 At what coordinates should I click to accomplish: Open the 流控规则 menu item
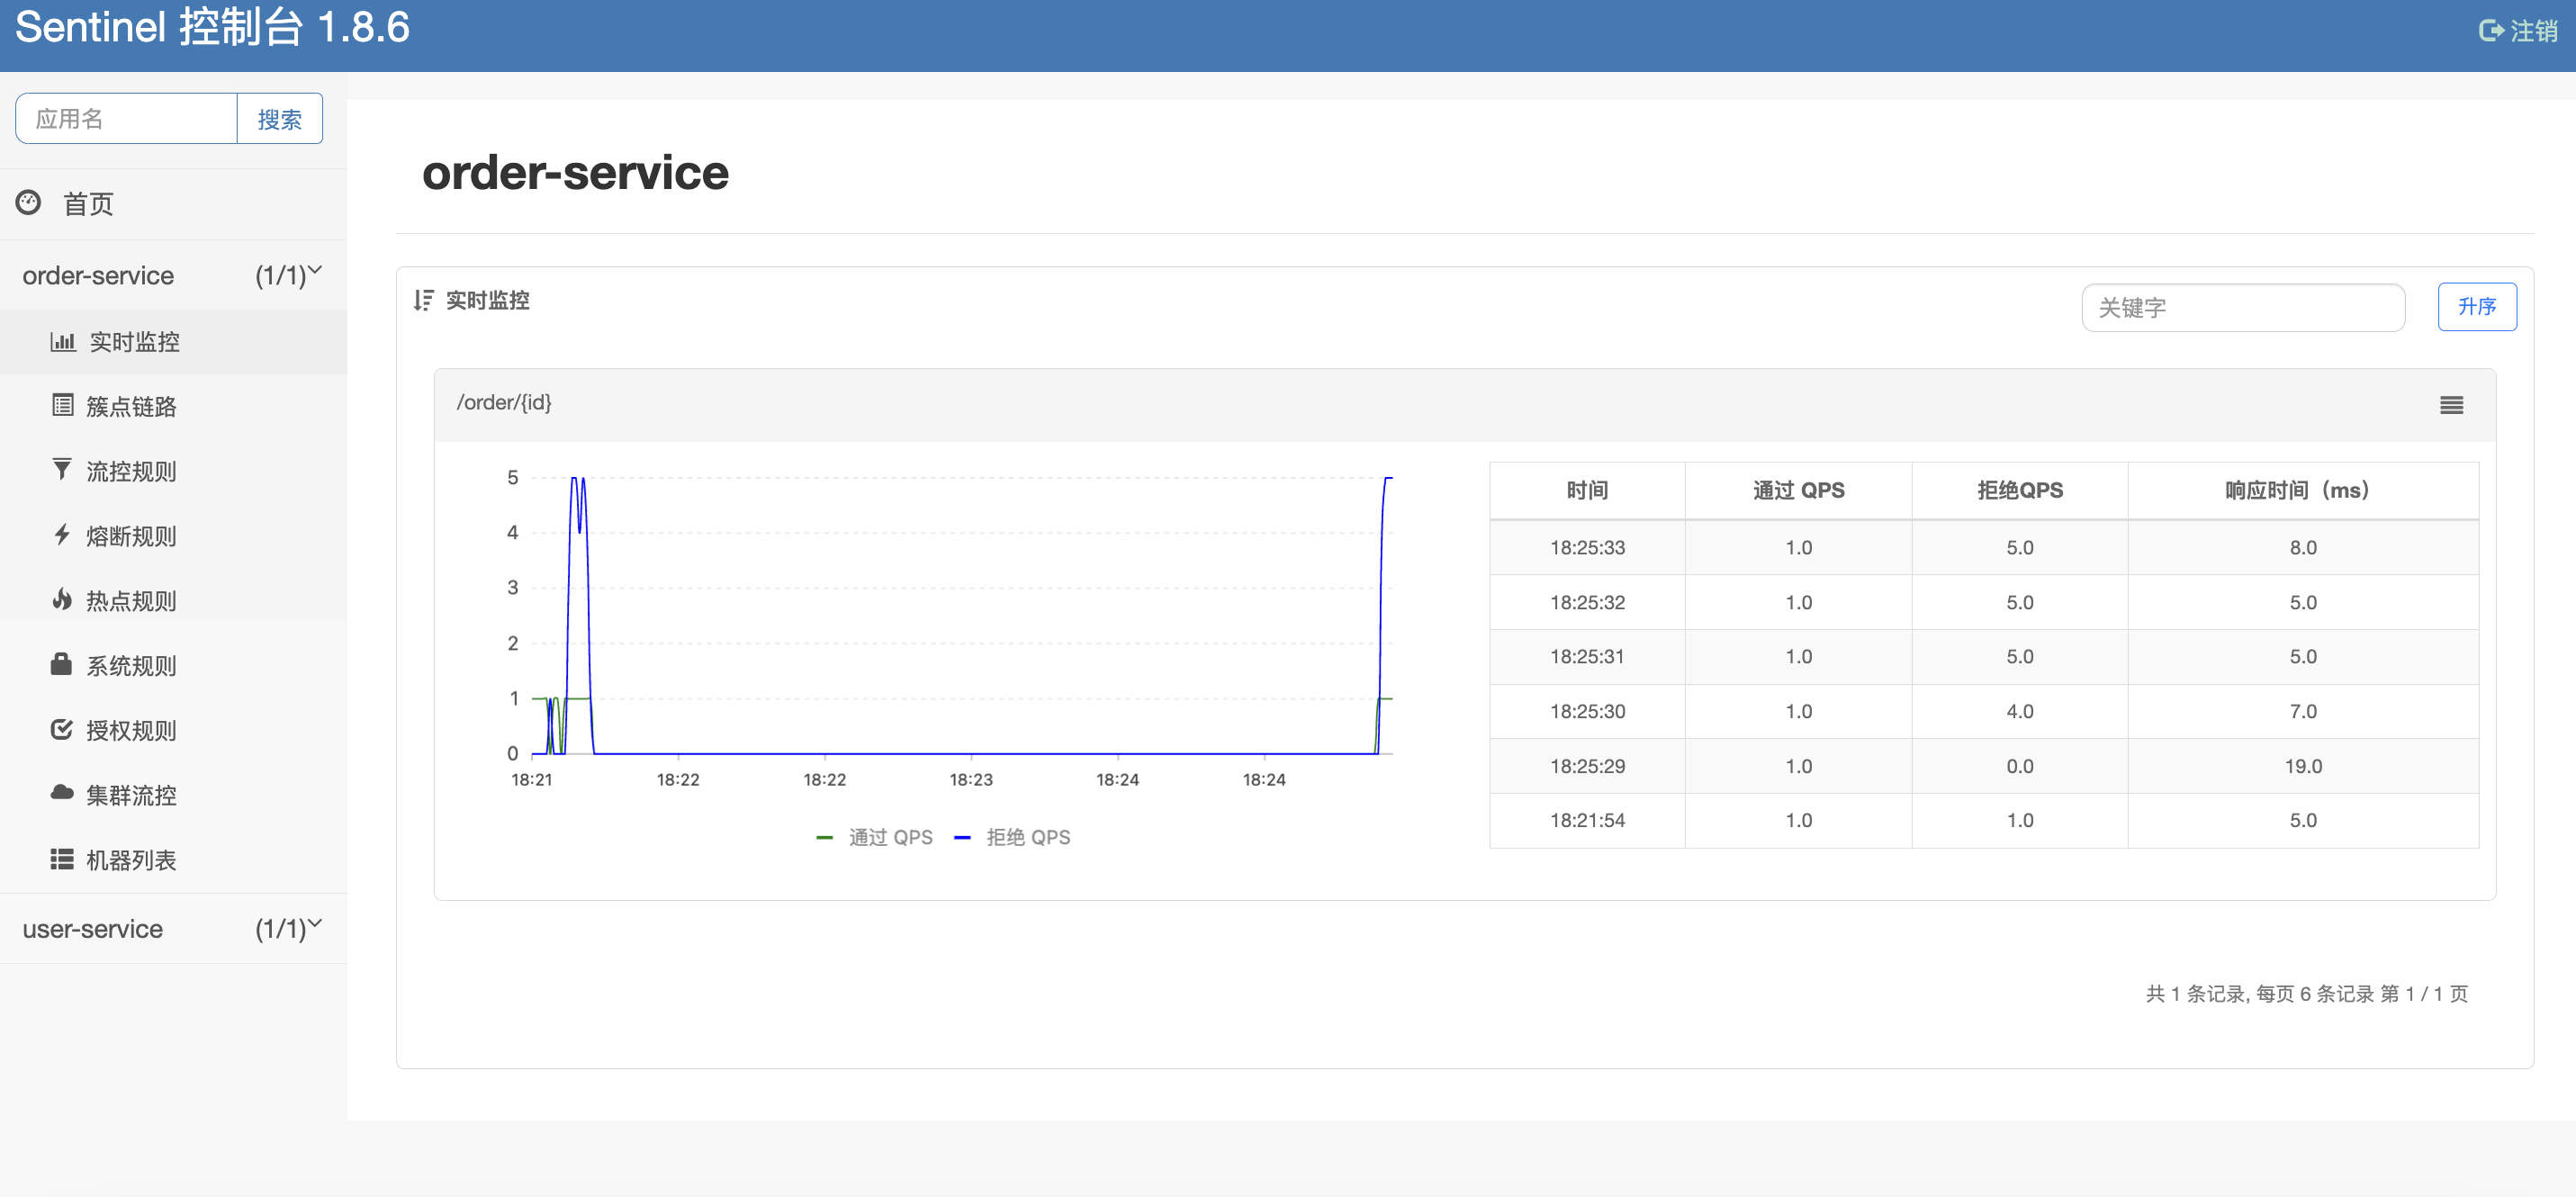point(131,471)
